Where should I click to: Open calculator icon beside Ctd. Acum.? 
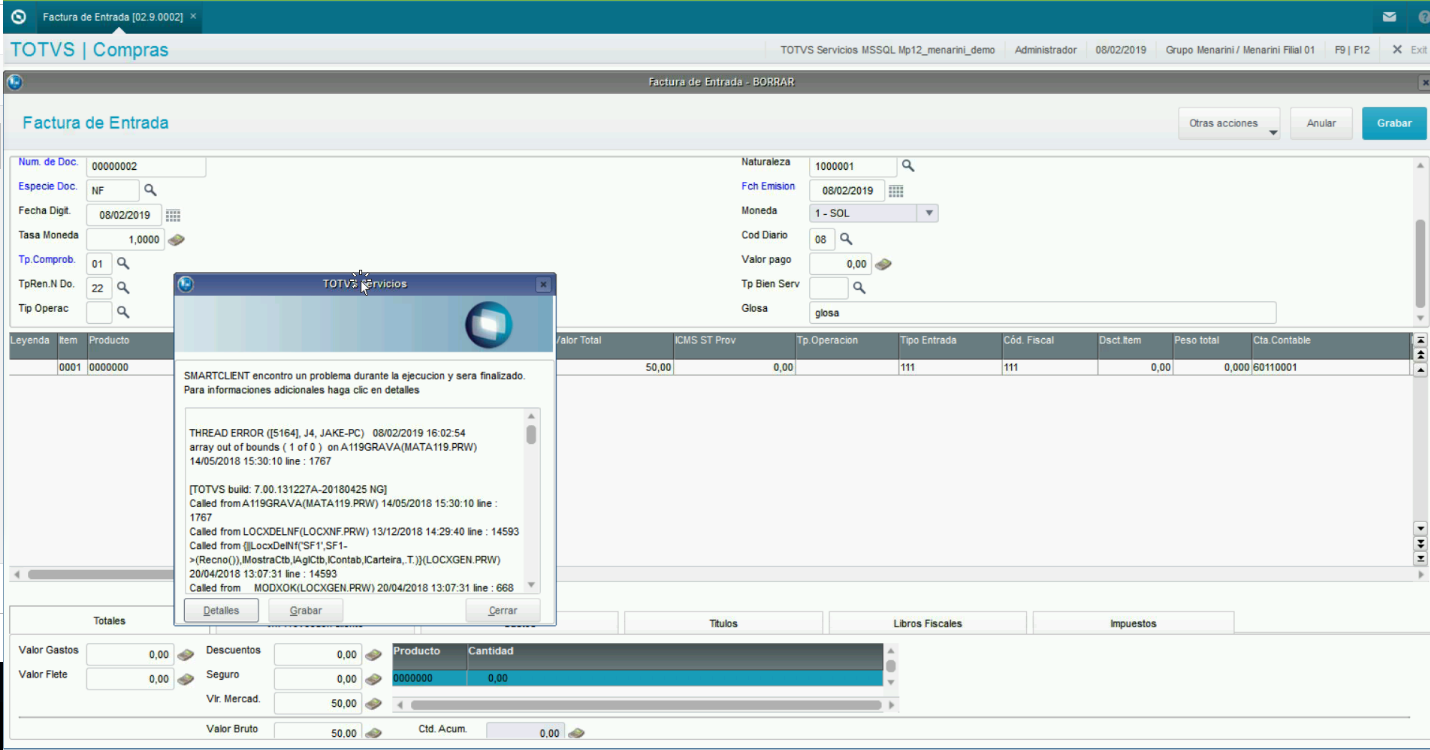click(x=576, y=733)
